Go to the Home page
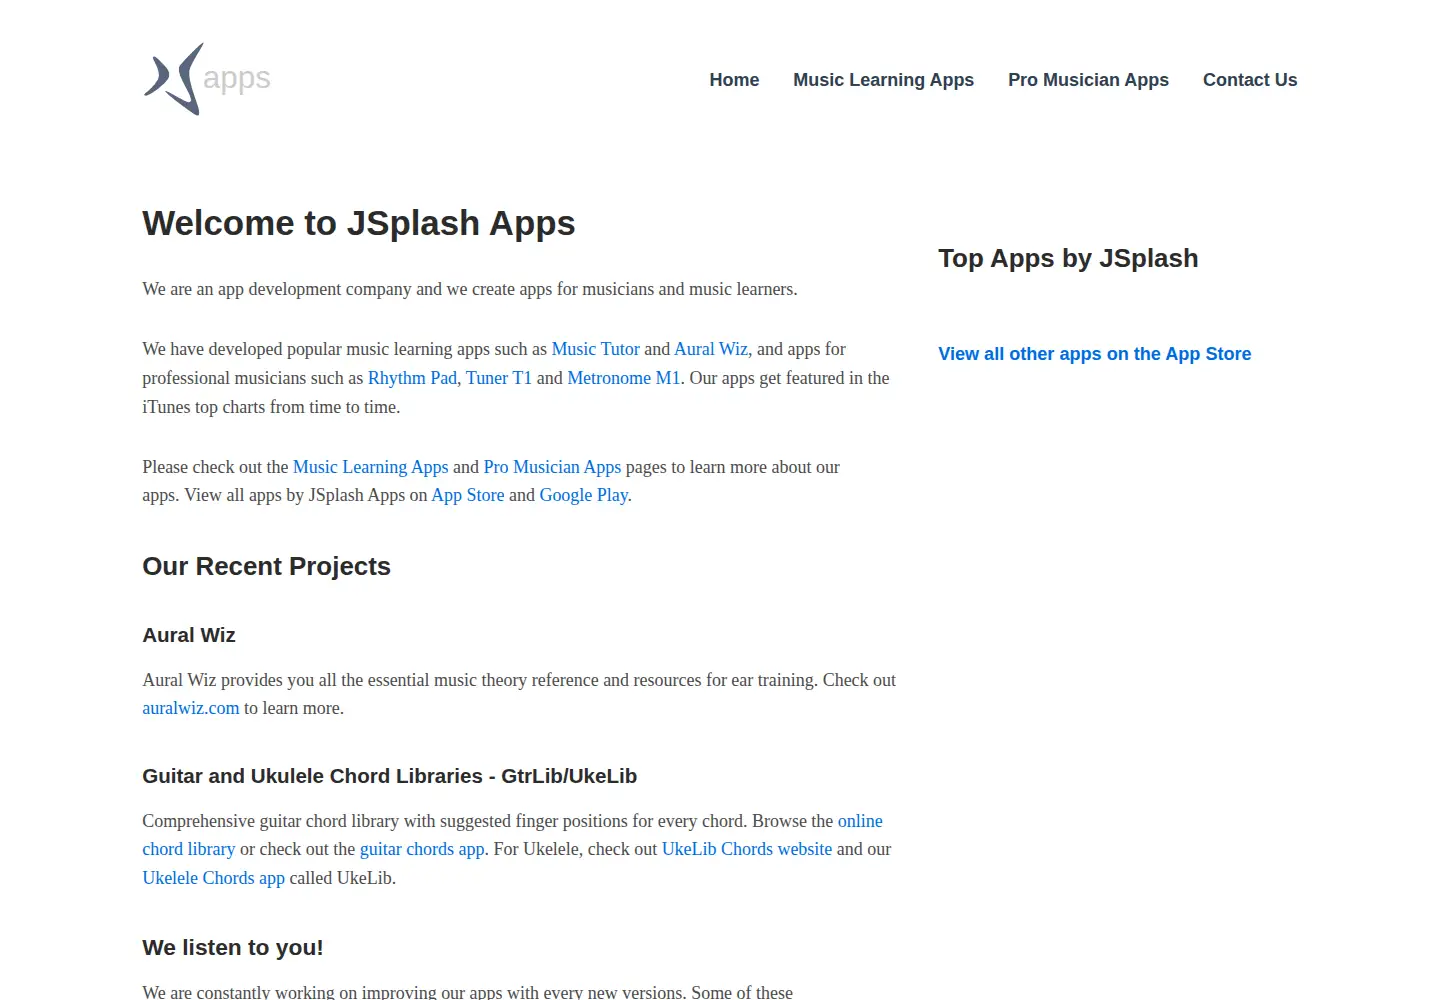 pos(734,80)
